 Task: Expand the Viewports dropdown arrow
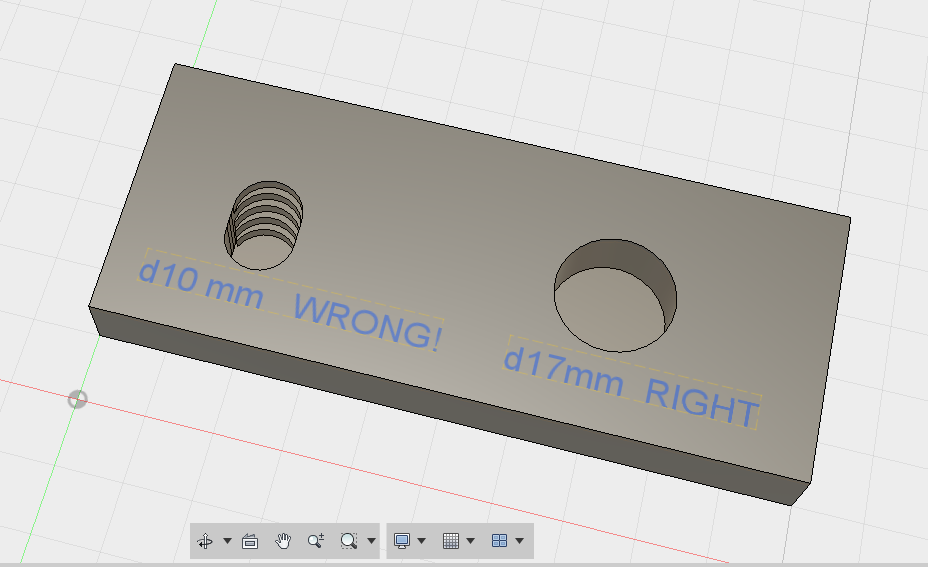pyautogui.click(x=519, y=541)
